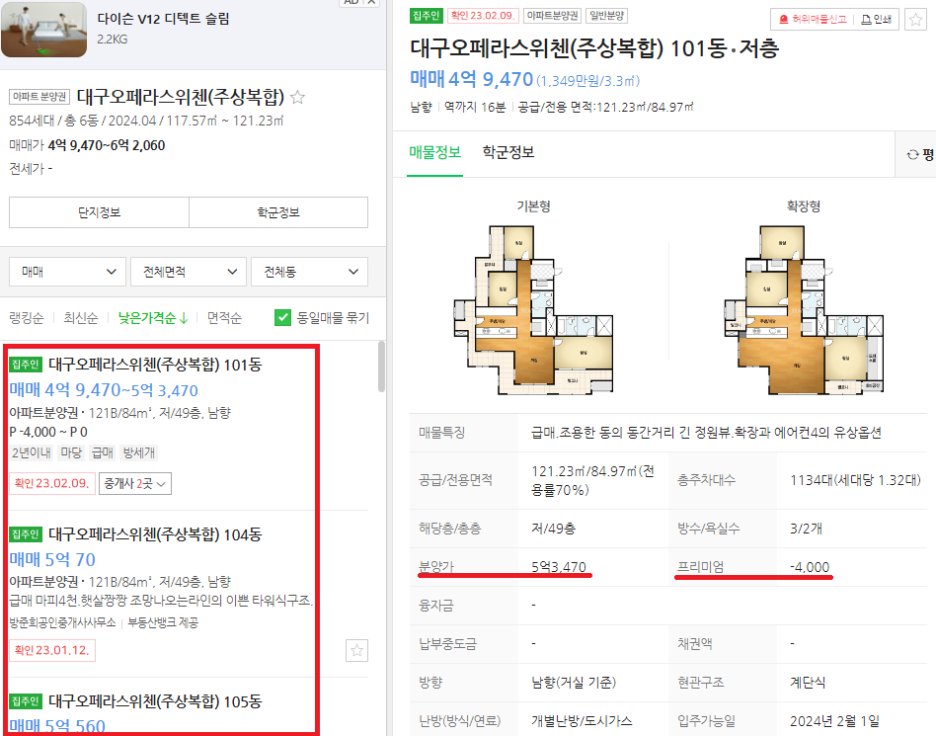Screen dimensions: 936x736
Task: Open 다이슨 V12 디텍트 슬림 ad title
Action: (x=163, y=19)
